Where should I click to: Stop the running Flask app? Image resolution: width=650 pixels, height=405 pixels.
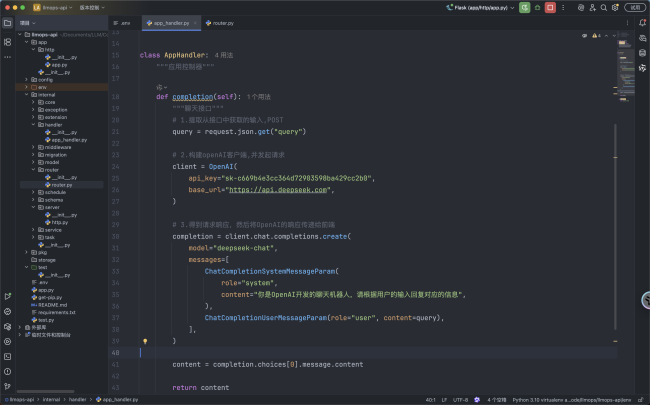551,7
